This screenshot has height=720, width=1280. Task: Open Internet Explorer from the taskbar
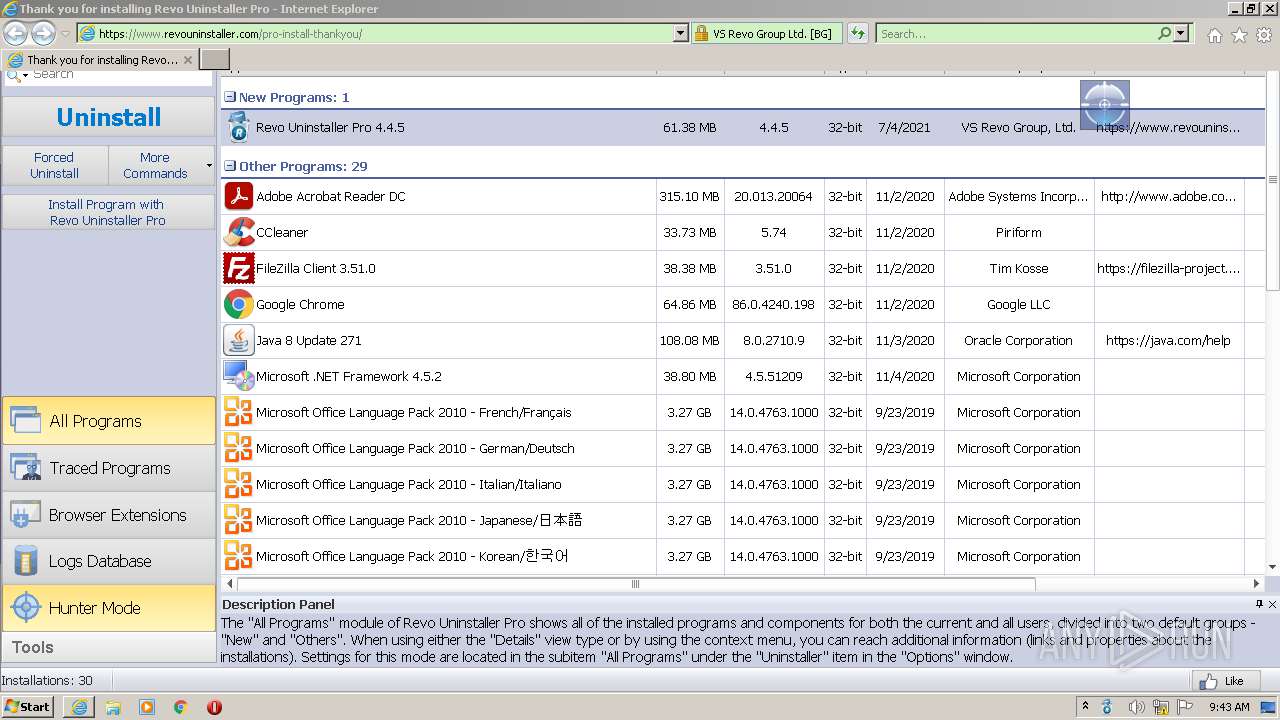click(x=80, y=707)
